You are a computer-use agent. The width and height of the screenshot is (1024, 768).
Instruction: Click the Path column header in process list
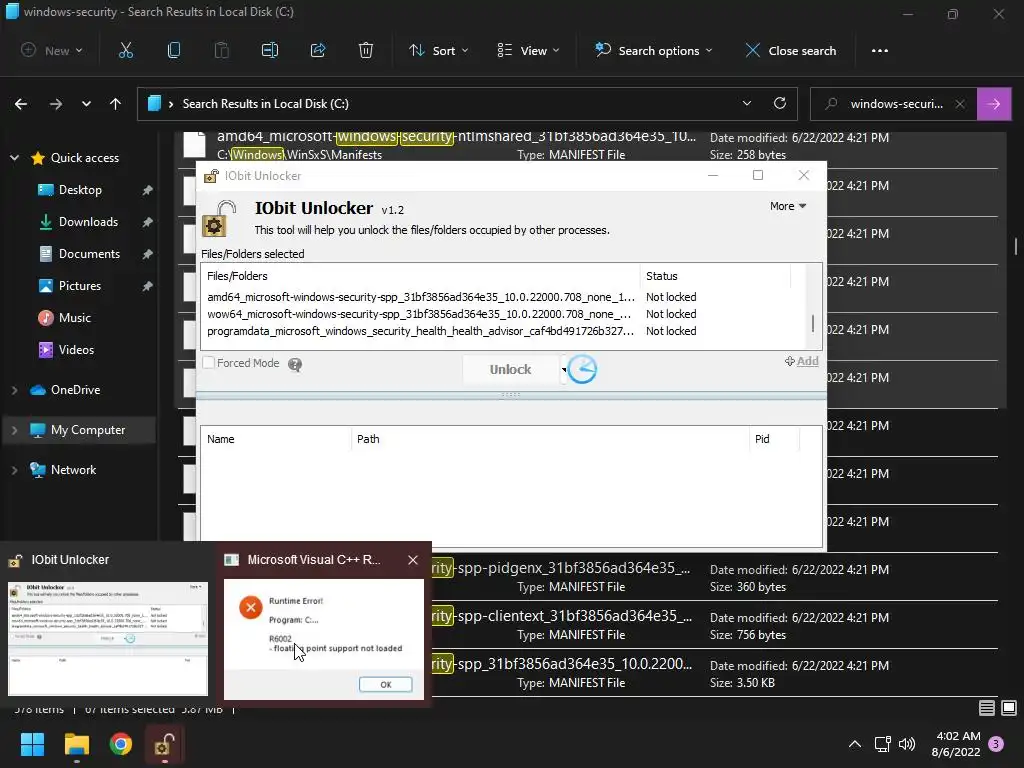550,440
